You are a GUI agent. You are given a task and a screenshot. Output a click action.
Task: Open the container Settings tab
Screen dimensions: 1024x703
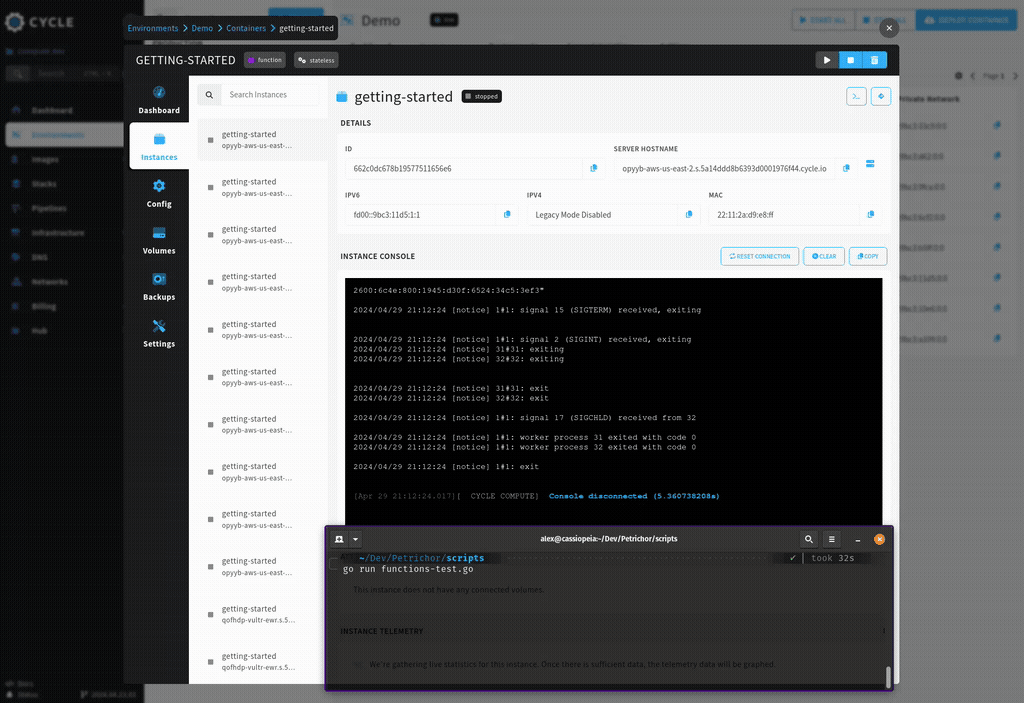tap(159, 334)
